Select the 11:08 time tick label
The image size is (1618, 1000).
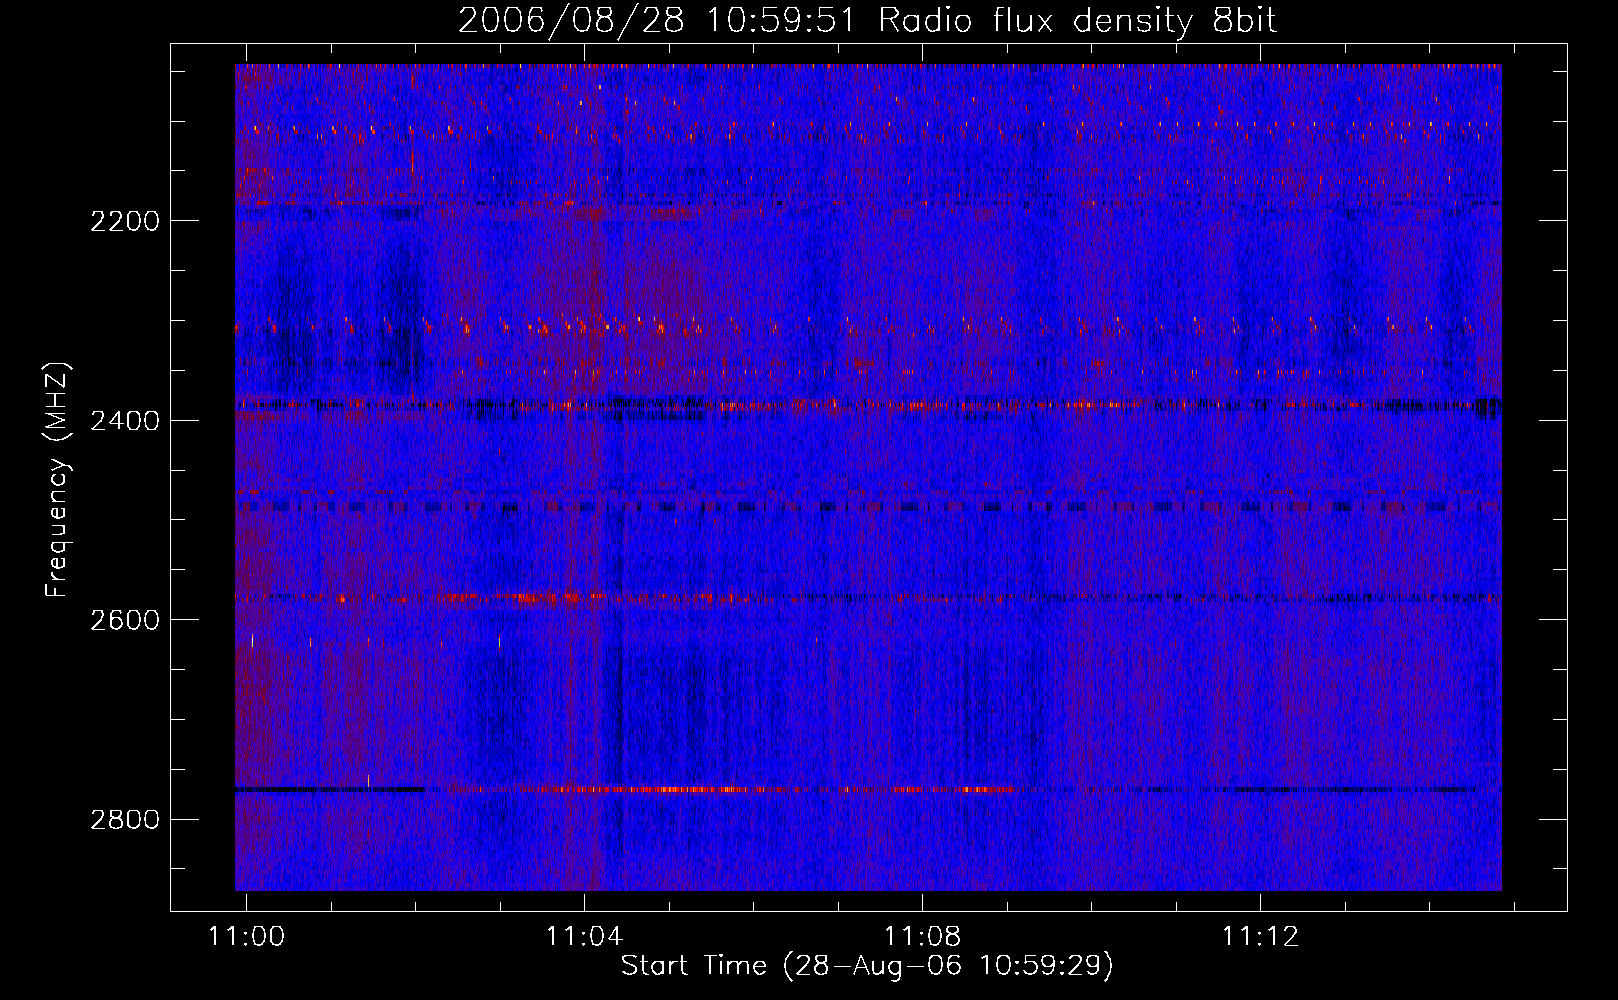(x=922, y=936)
